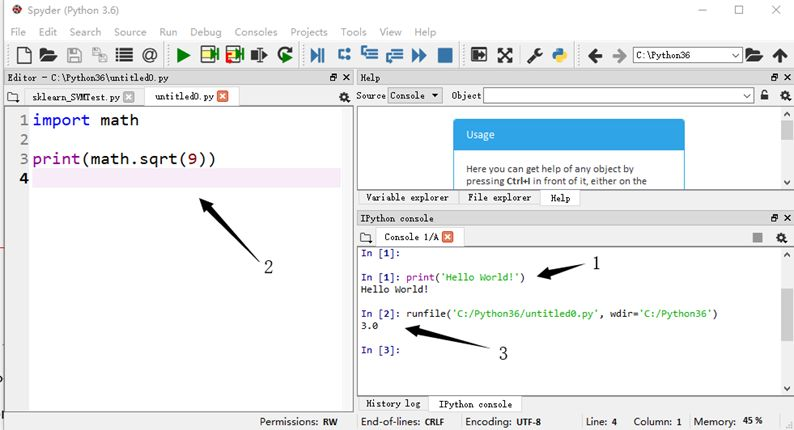794x430 pixels.
Task: Run the current cell and advance
Action: (234, 55)
